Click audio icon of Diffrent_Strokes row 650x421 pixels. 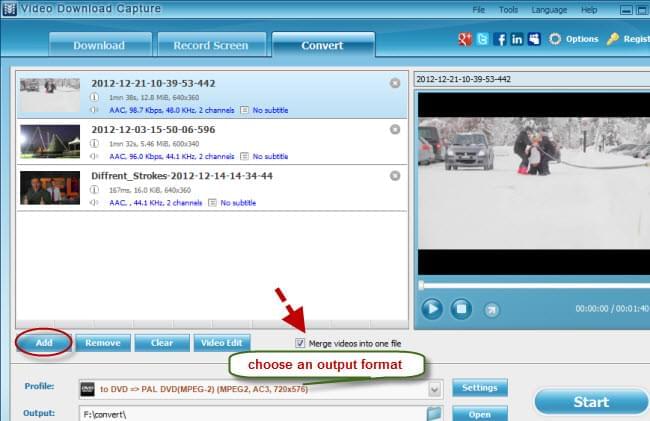tap(95, 203)
